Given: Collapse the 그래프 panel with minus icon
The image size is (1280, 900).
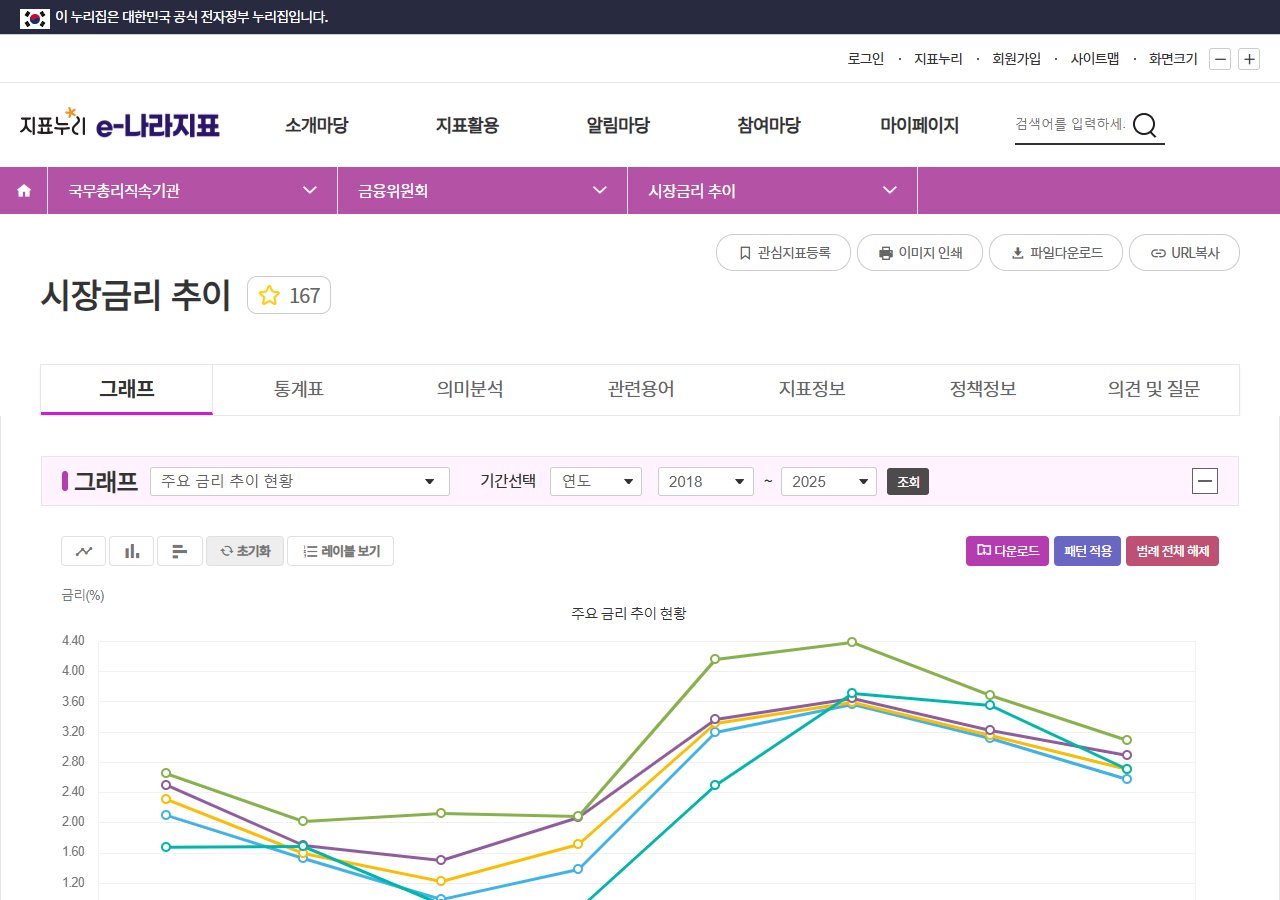Looking at the screenshot, I should [1205, 481].
